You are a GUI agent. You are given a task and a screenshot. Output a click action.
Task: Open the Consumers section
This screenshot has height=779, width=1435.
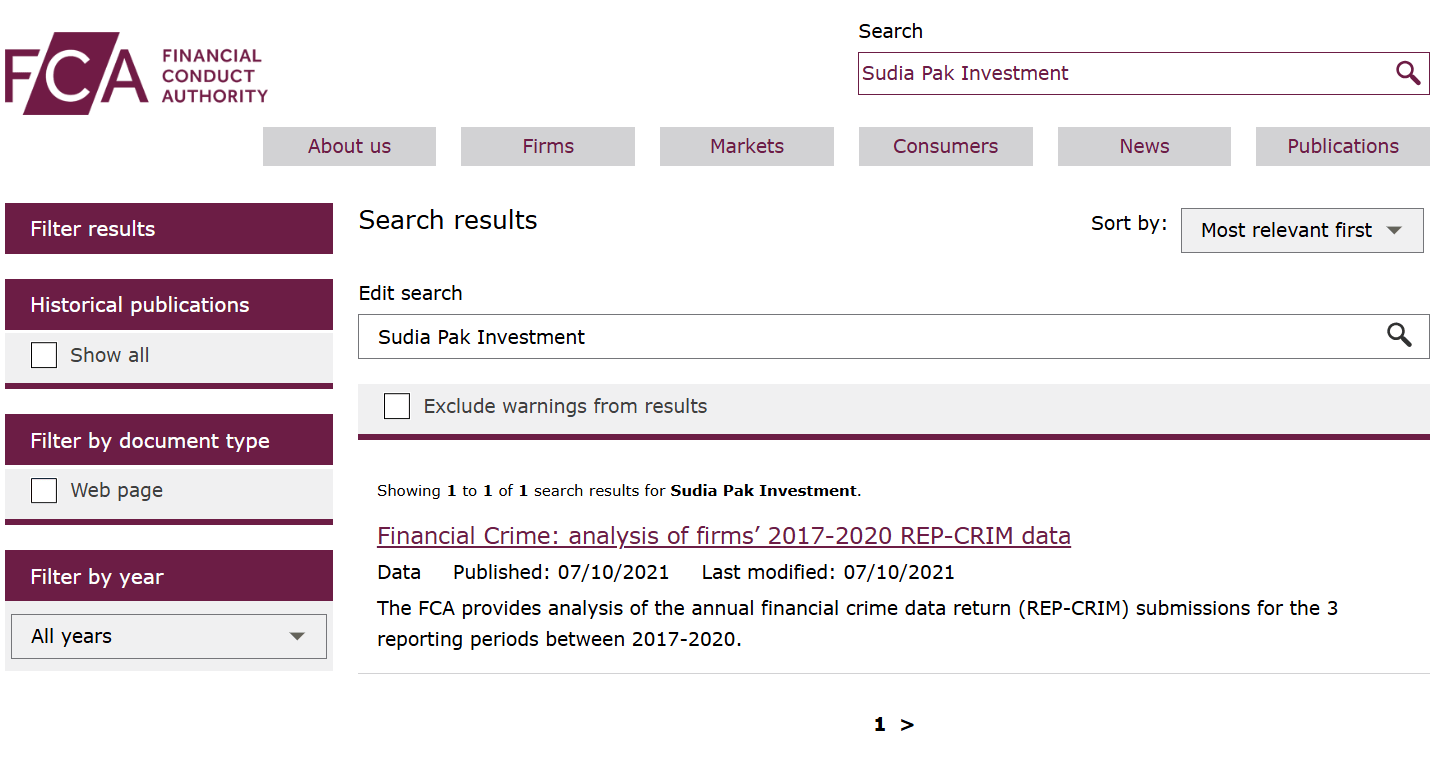click(x=945, y=146)
